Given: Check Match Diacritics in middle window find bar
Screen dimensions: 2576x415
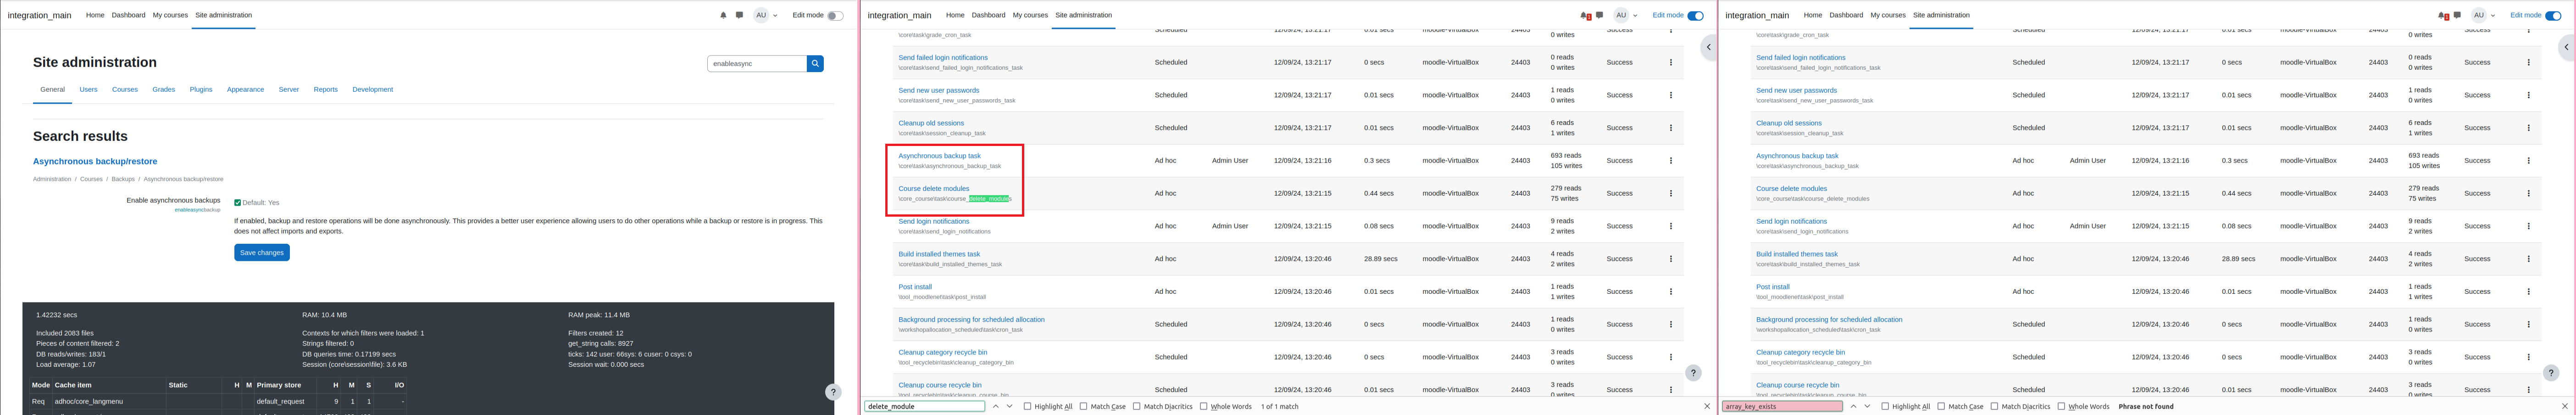Looking at the screenshot, I should click(x=1136, y=406).
